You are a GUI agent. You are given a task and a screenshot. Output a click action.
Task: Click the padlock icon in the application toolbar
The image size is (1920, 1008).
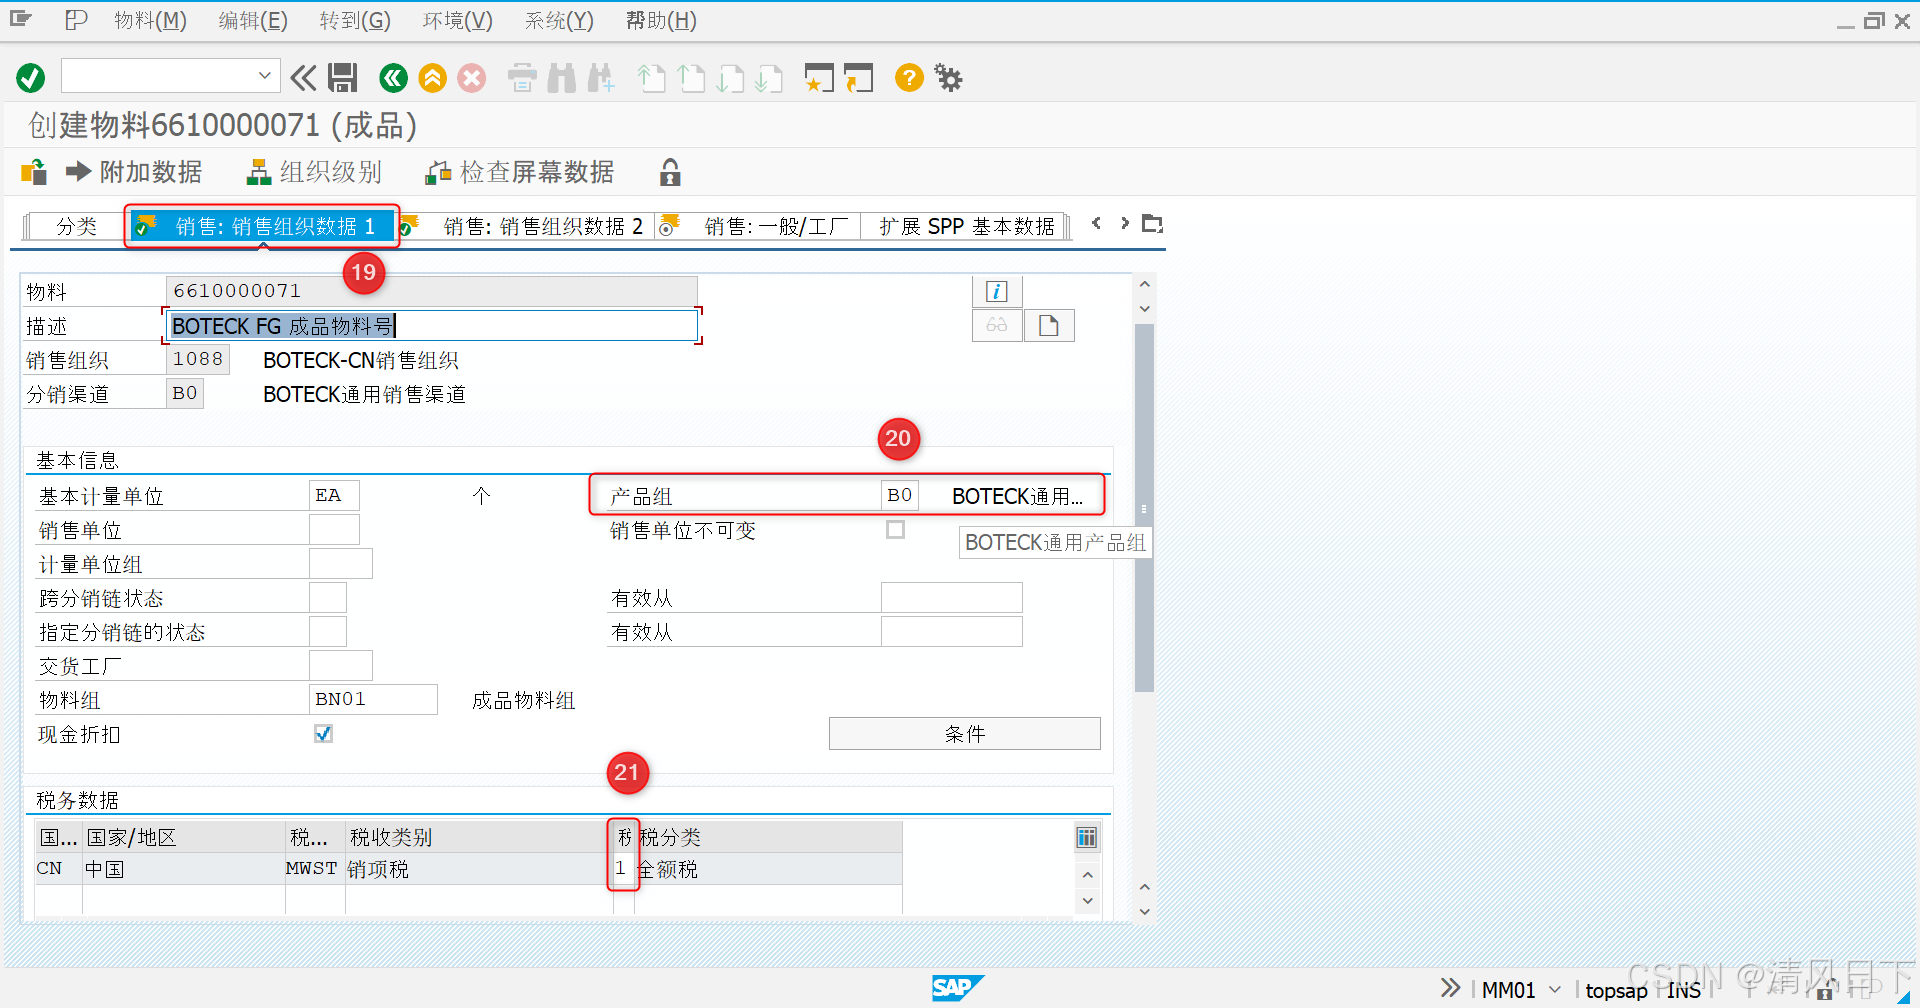coord(670,172)
